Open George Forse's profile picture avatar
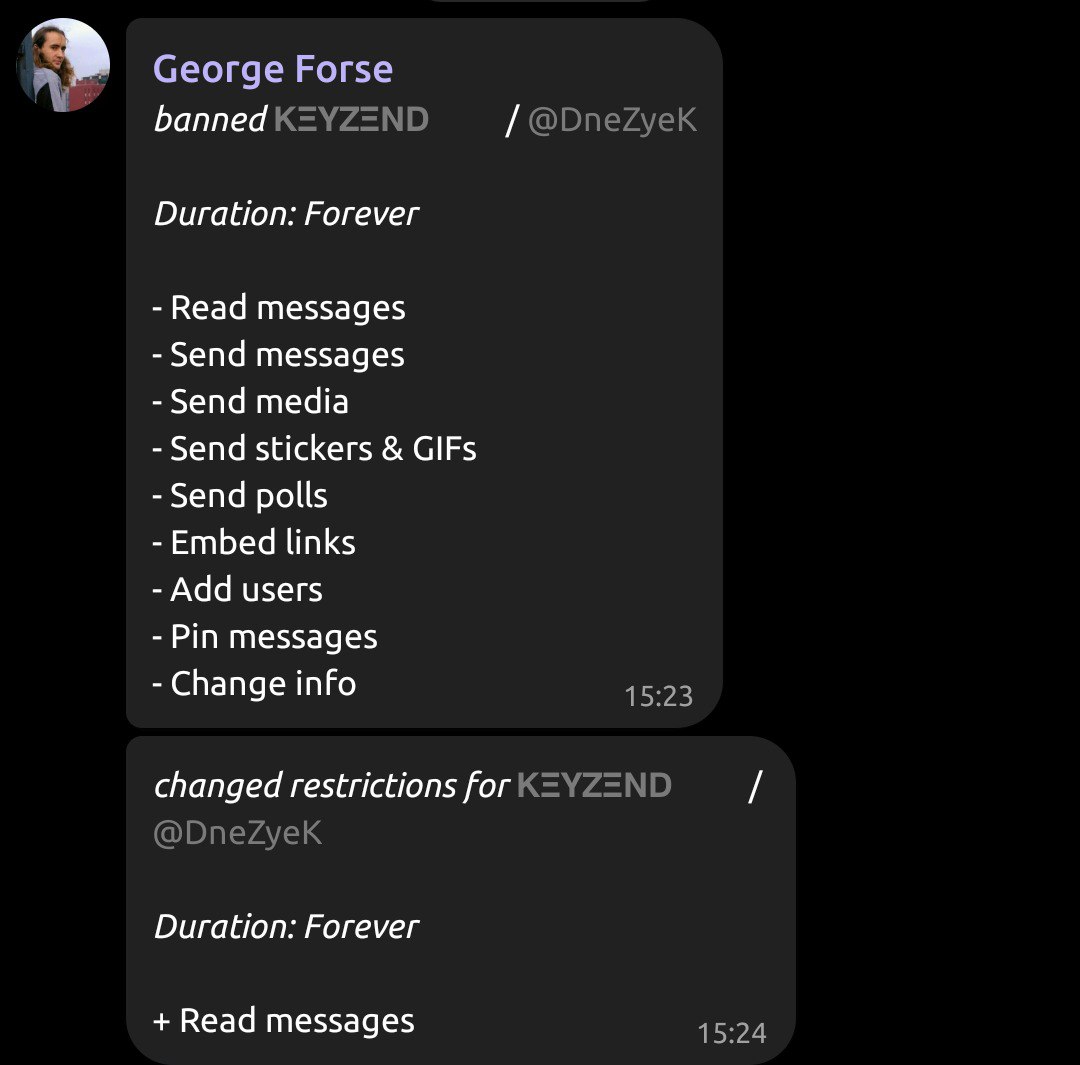Image resolution: width=1080 pixels, height=1065 pixels. [x=63, y=65]
